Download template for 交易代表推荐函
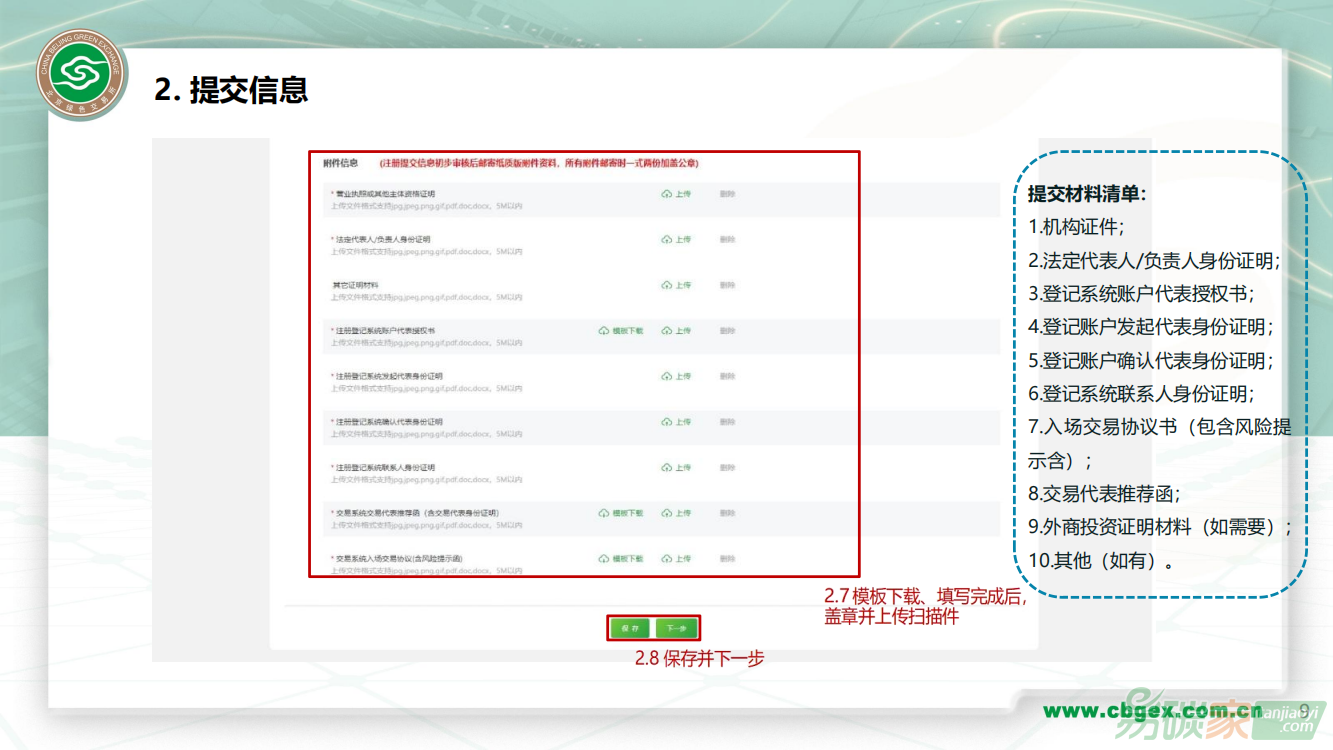1333x750 pixels. [x=621, y=513]
